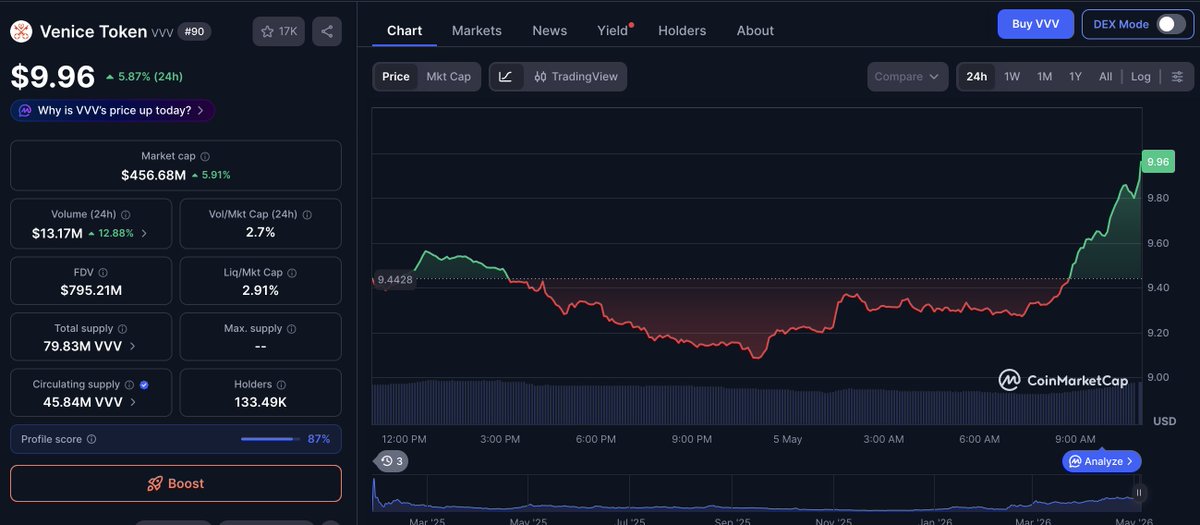Click the Venice Token logo icon
The image size is (1200, 525).
22,32
